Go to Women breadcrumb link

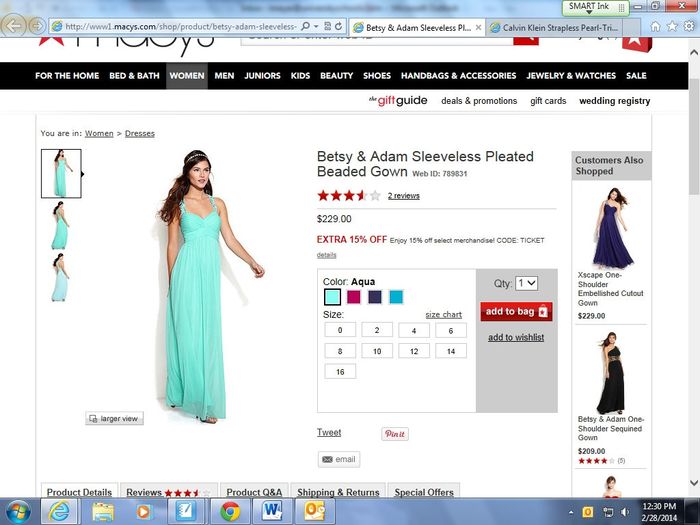tap(99, 133)
